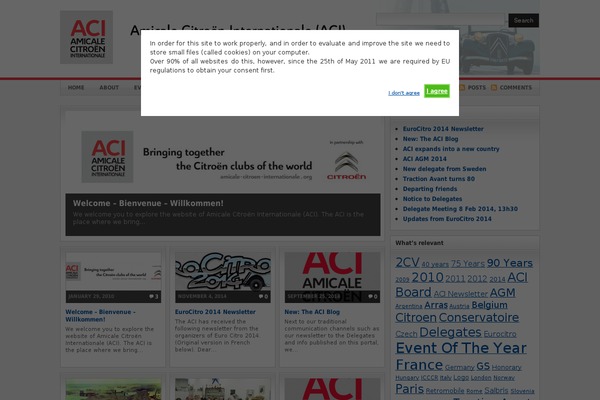Open New: The ACI Blog post title

coord(312,312)
